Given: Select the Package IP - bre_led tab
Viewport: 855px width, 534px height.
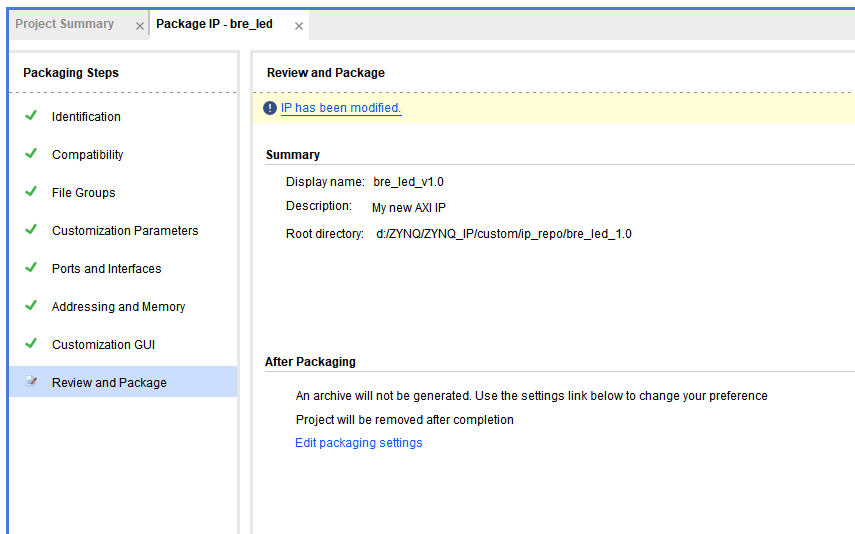Looking at the screenshot, I should click(x=214, y=24).
